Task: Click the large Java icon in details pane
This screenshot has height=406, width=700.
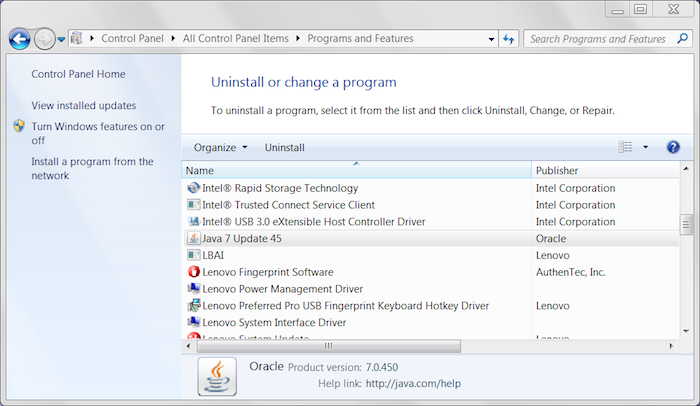Action: (x=217, y=377)
